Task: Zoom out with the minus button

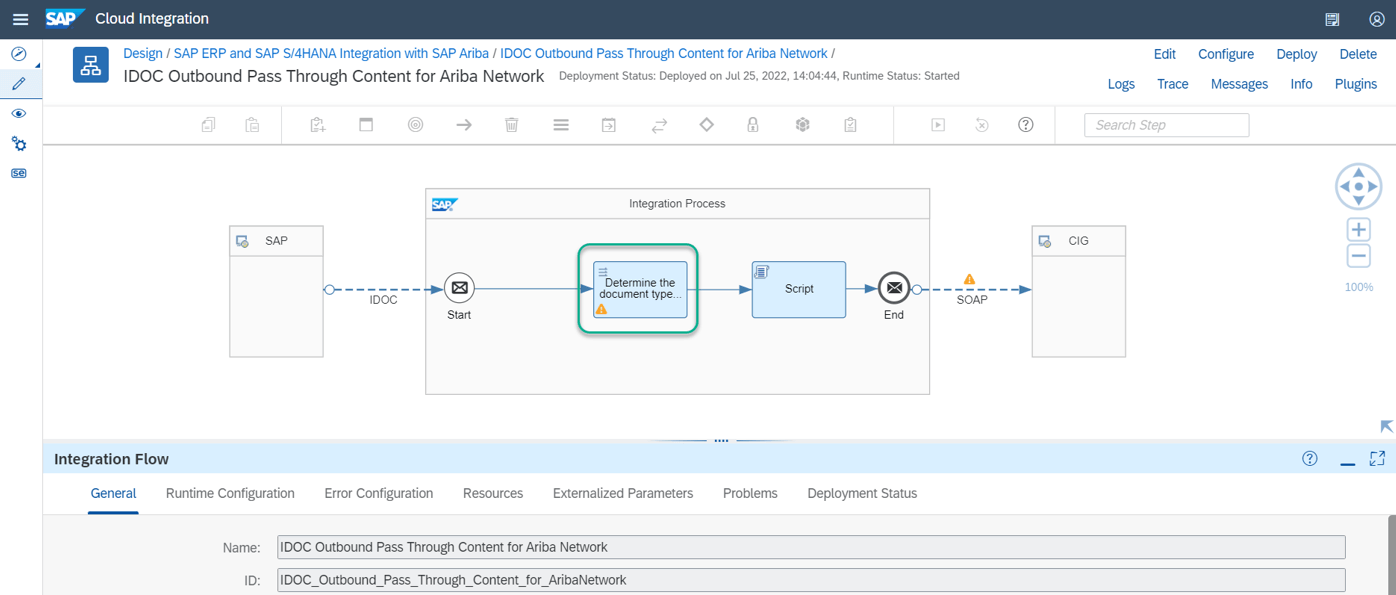Action: coord(1358,256)
